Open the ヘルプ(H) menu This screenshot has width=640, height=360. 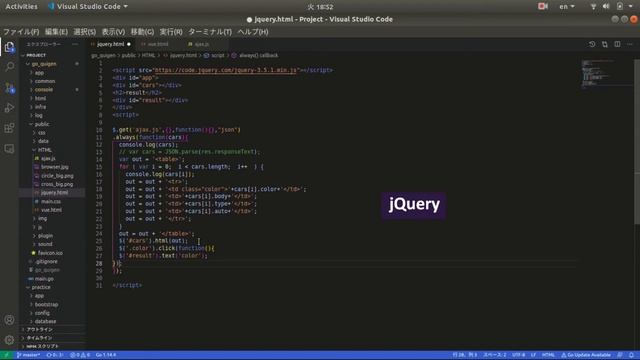click(253, 31)
